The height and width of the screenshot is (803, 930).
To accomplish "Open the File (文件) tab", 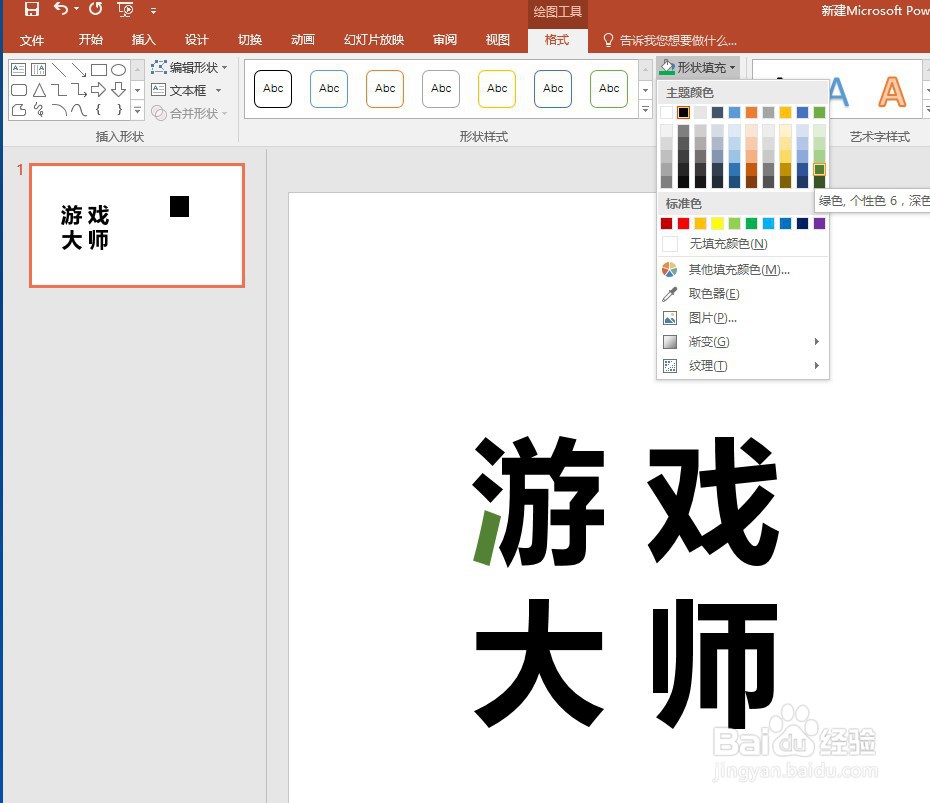I will pyautogui.click(x=31, y=40).
